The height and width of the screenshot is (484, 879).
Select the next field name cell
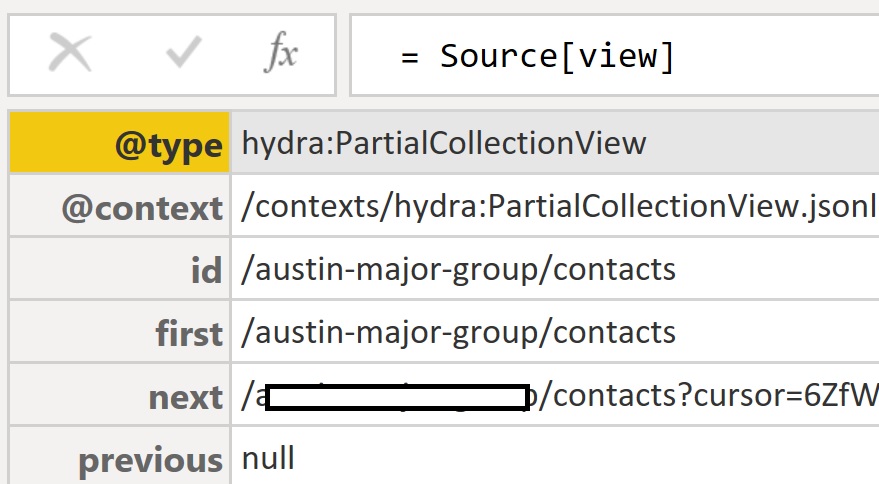tap(120, 395)
